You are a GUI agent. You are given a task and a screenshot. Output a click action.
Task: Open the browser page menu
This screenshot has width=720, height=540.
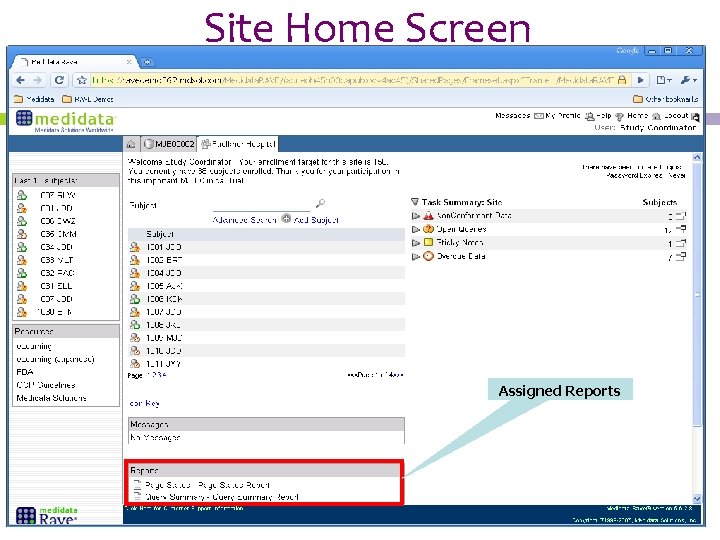664,80
